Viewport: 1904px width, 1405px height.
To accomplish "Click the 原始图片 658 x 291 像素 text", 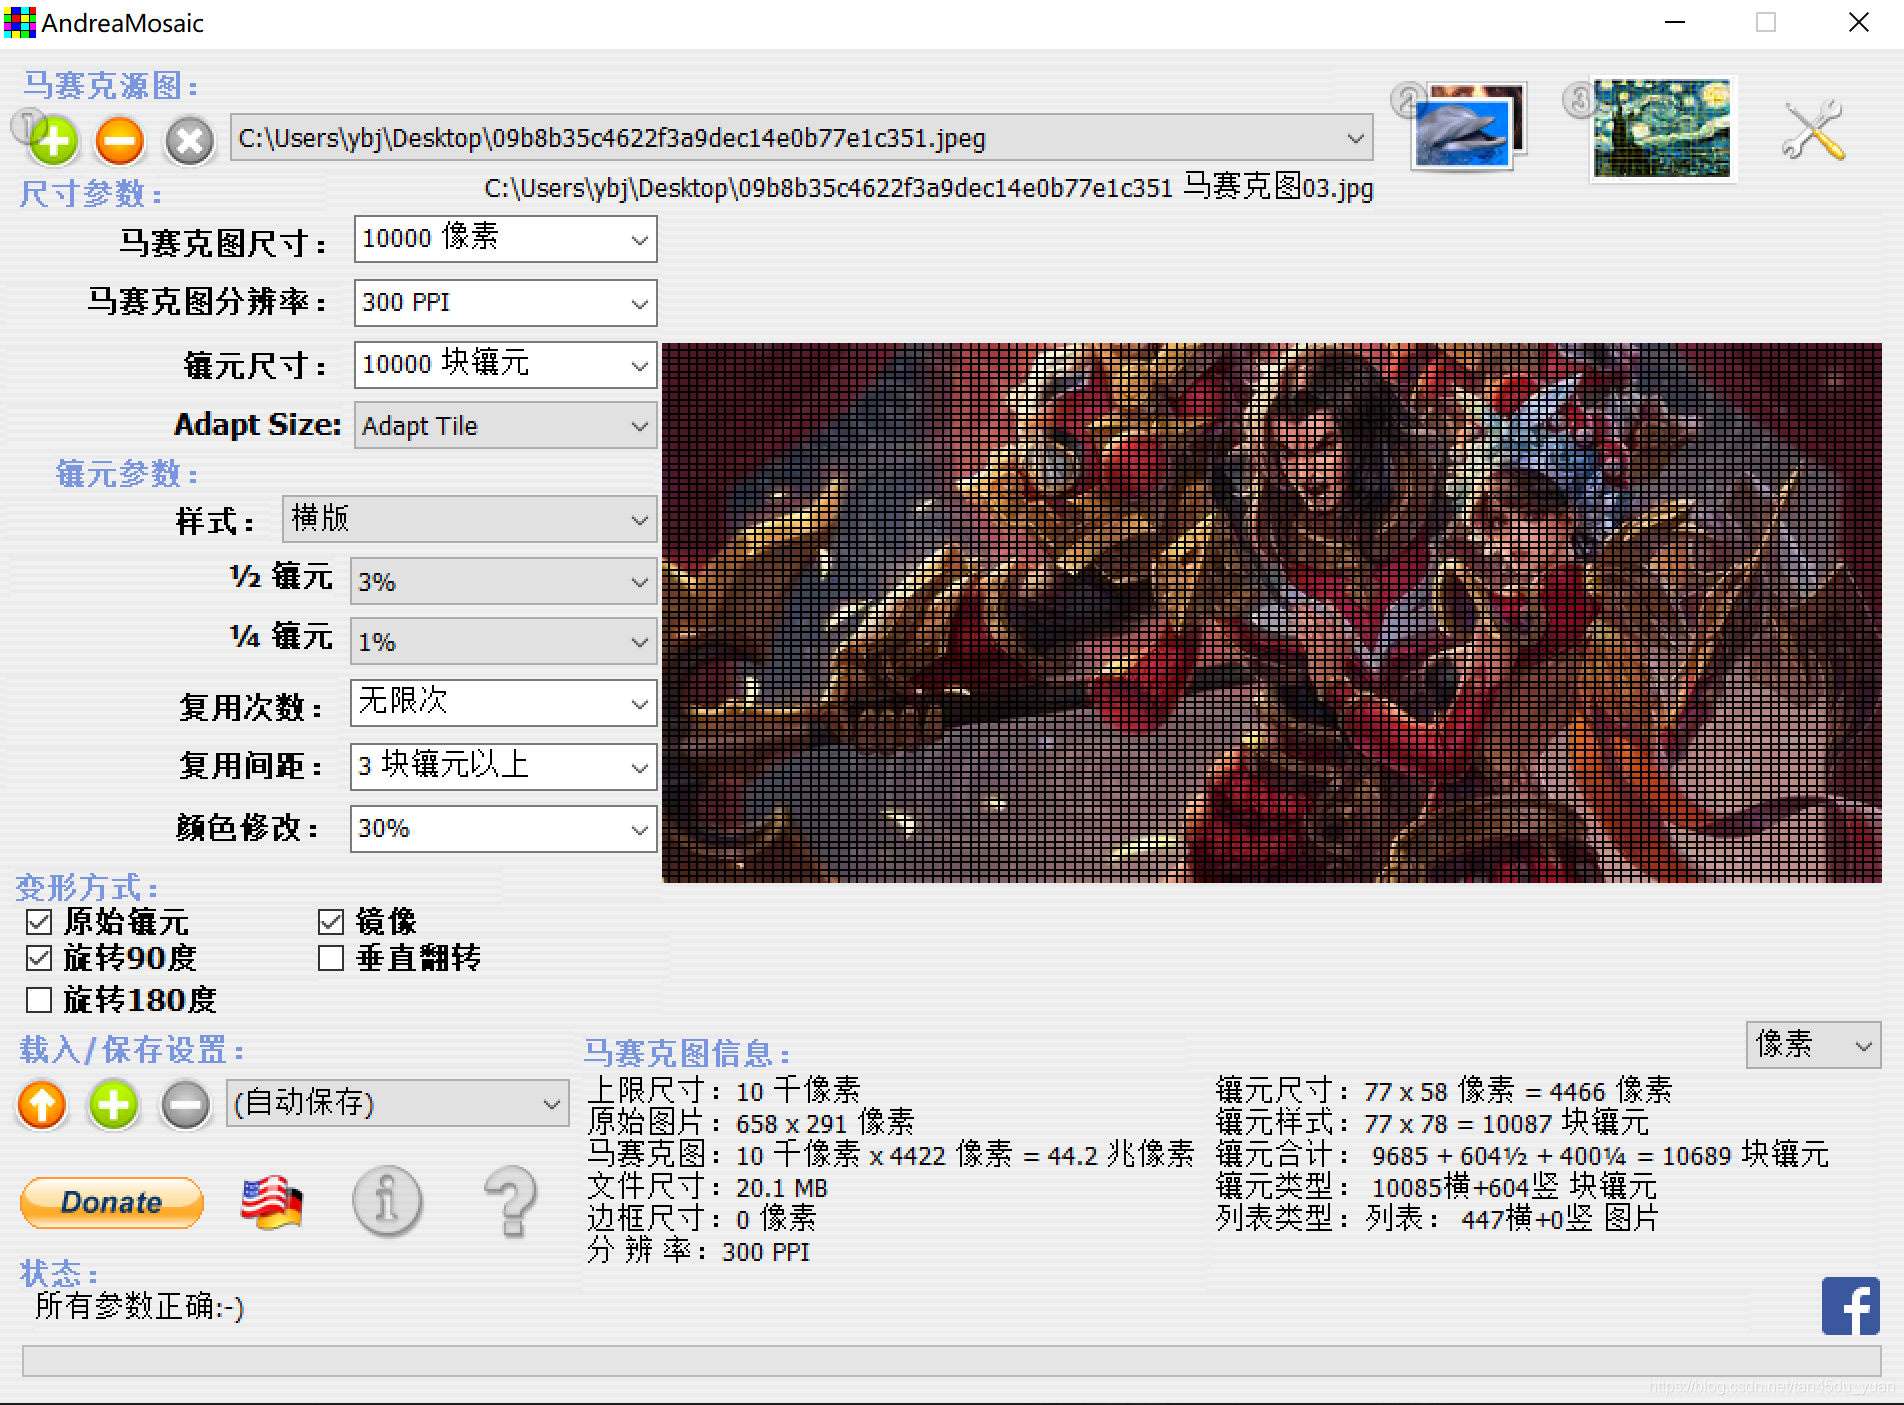I will (x=751, y=1122).
